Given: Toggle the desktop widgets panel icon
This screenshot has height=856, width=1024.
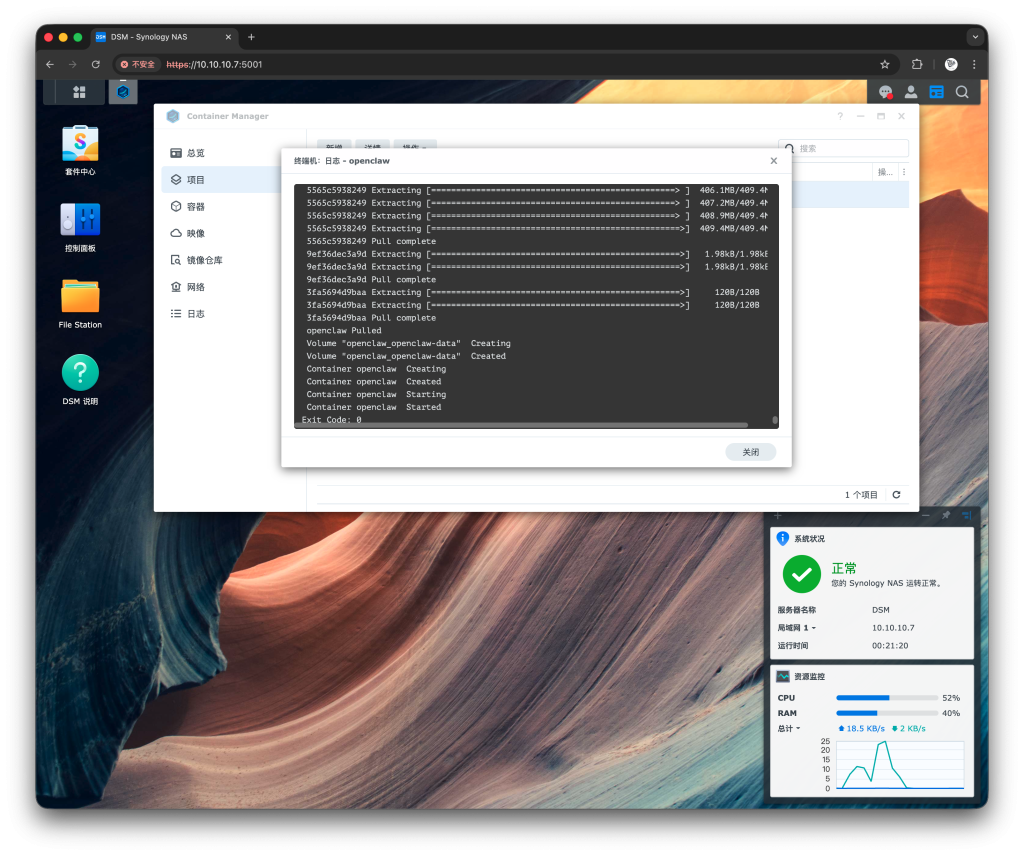Looking at the screenshot, I should 936,92.
